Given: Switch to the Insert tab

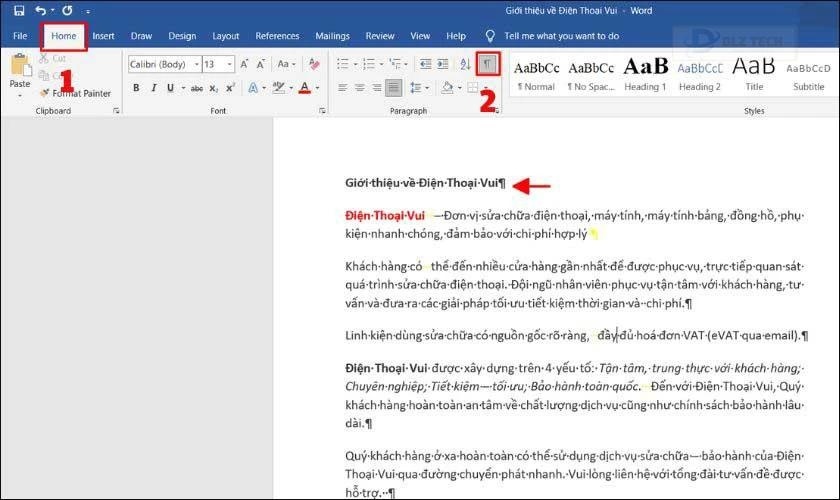Looking at the screenshot, I should click(x=103, y=36).
